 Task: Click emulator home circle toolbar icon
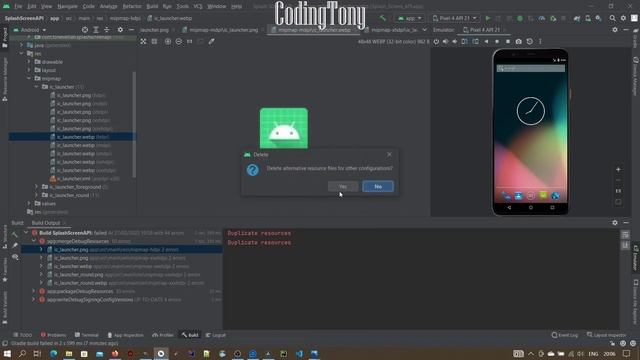[x=497, y=41]
